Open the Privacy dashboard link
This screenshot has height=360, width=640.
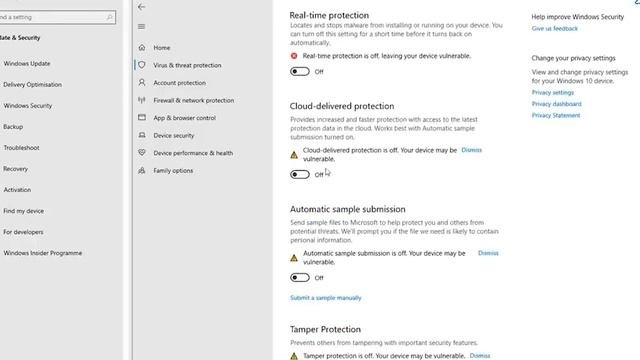(x=556, y=104)
